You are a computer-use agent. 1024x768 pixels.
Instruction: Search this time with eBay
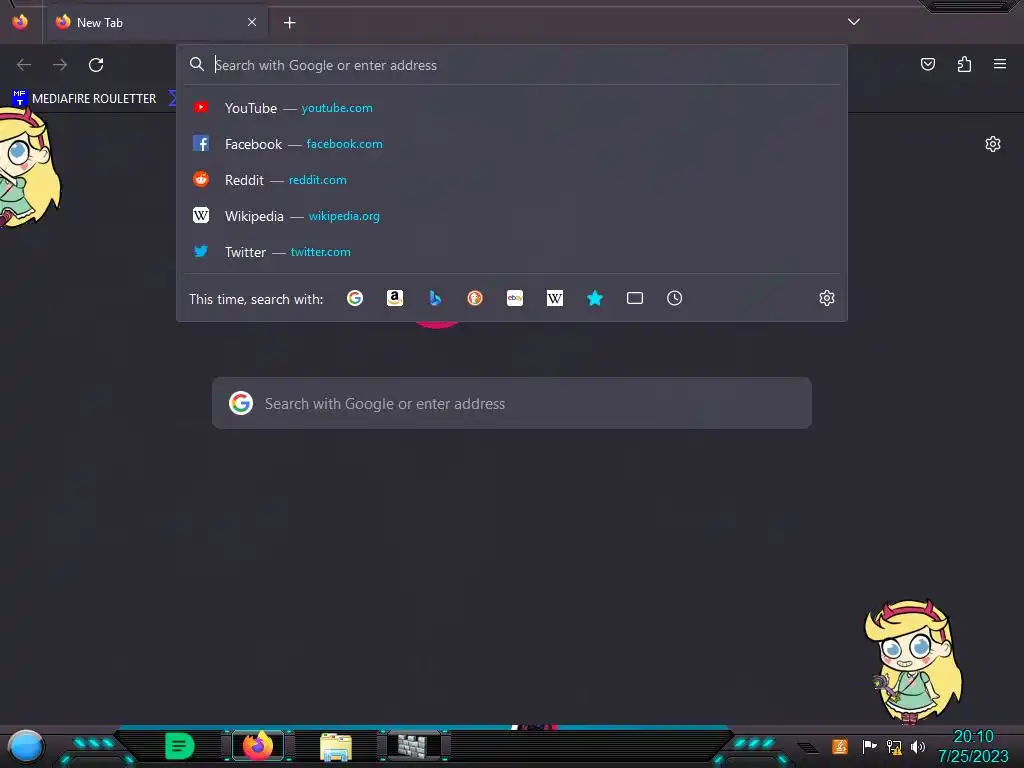click(x=515, y=298)
